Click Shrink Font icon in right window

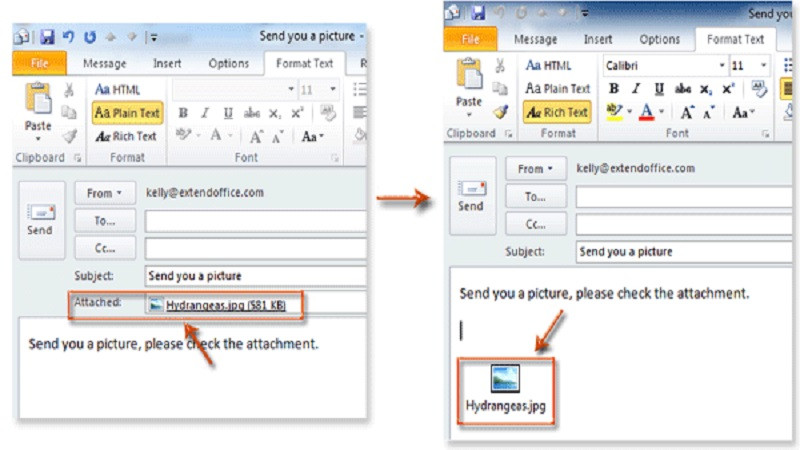tap(709, 112)
